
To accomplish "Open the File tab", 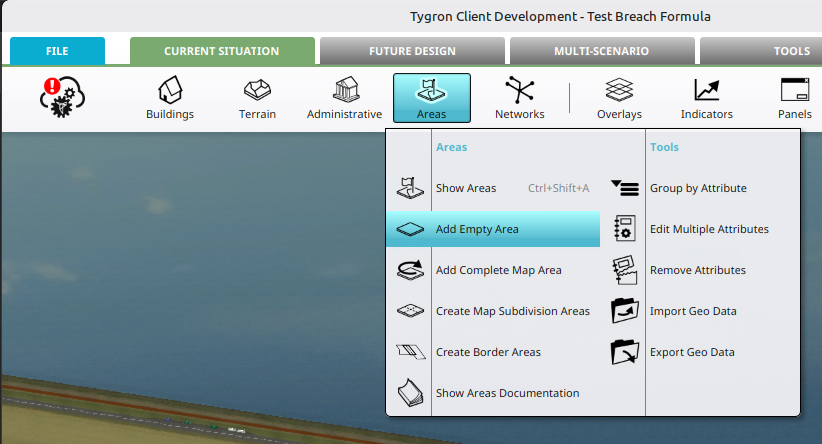I will tap(57, 51).
